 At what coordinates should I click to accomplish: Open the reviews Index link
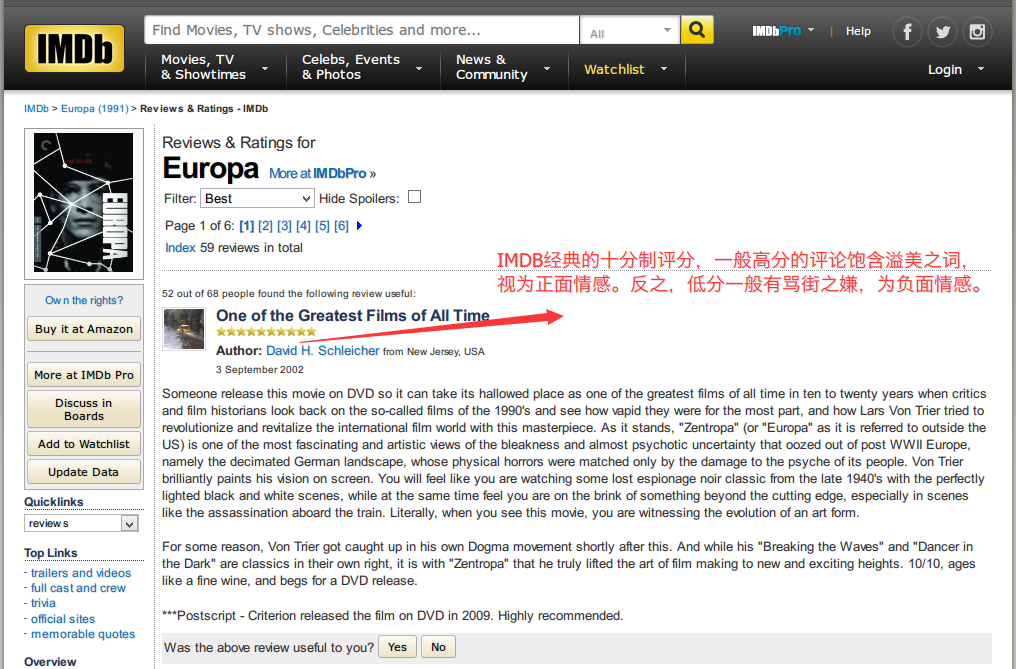pyautogui.click(x=180, y=248)
